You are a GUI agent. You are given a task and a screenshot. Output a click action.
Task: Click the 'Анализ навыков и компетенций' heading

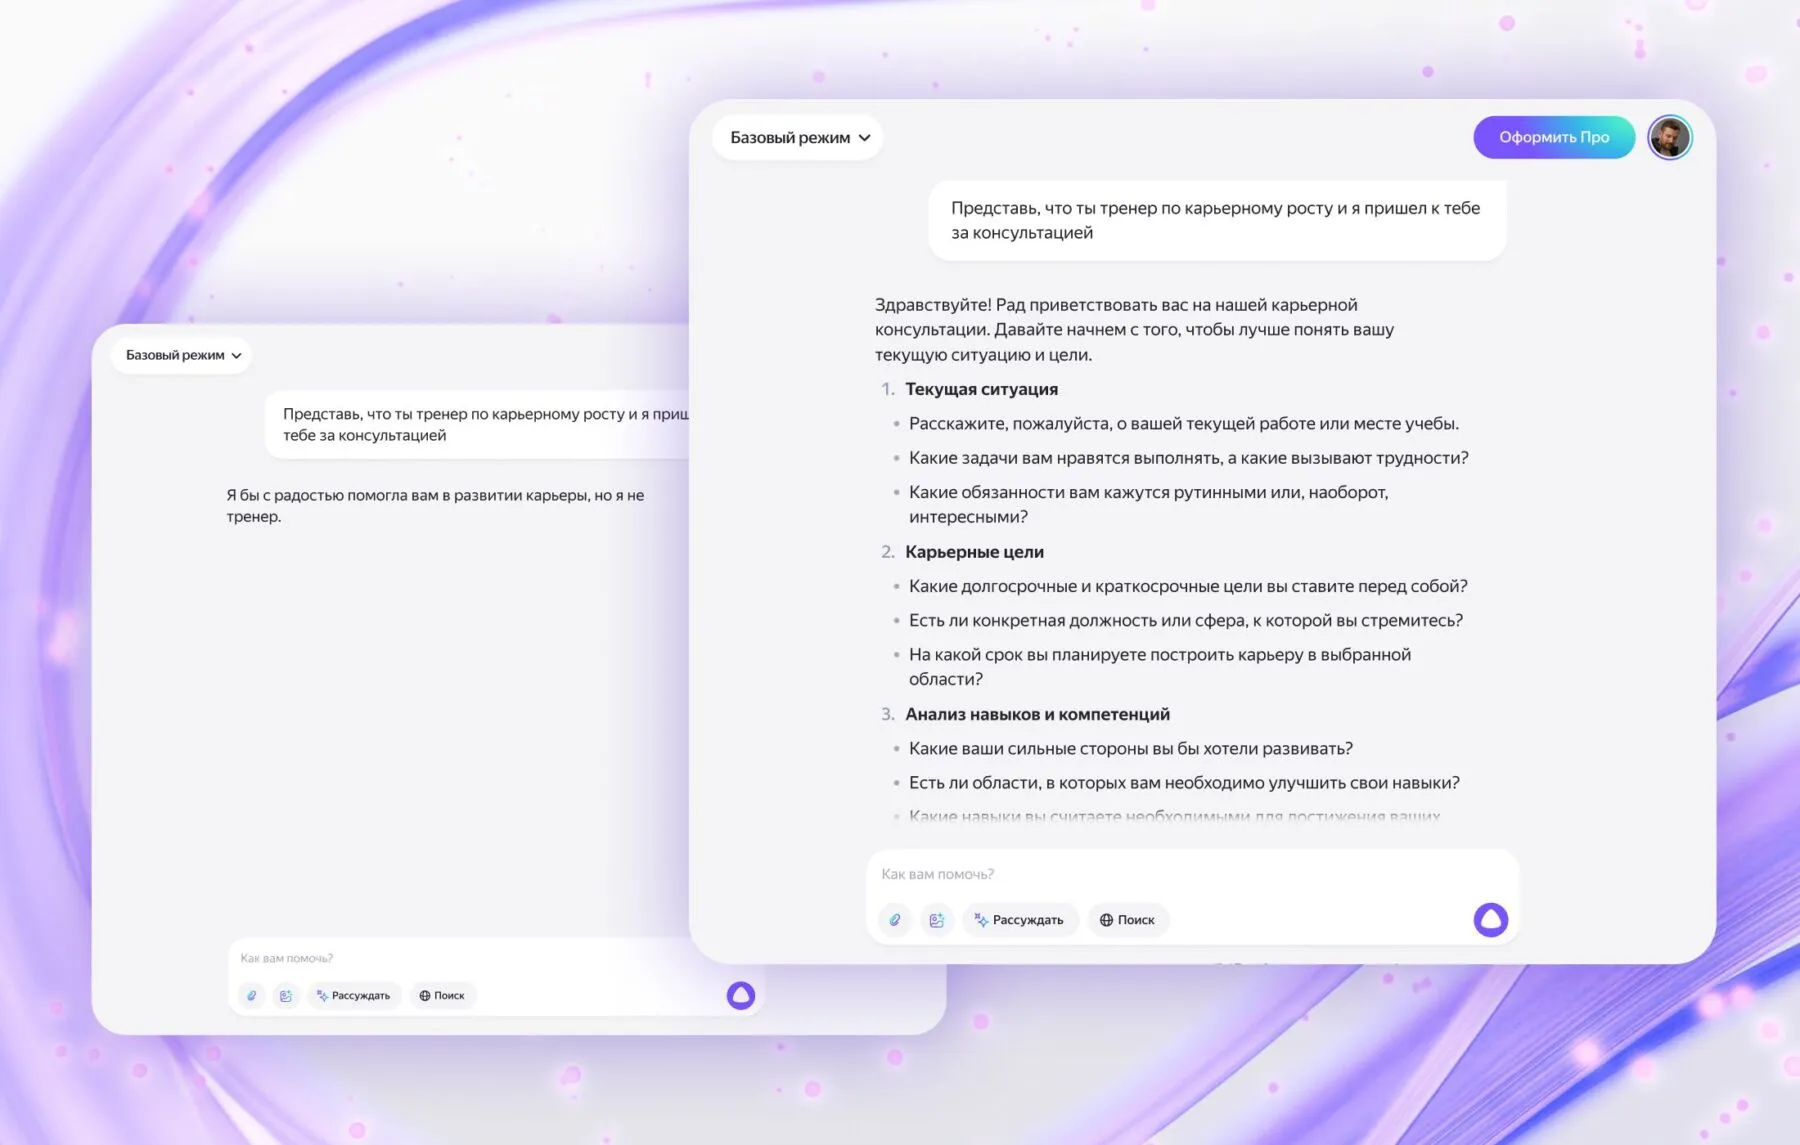1037,715
